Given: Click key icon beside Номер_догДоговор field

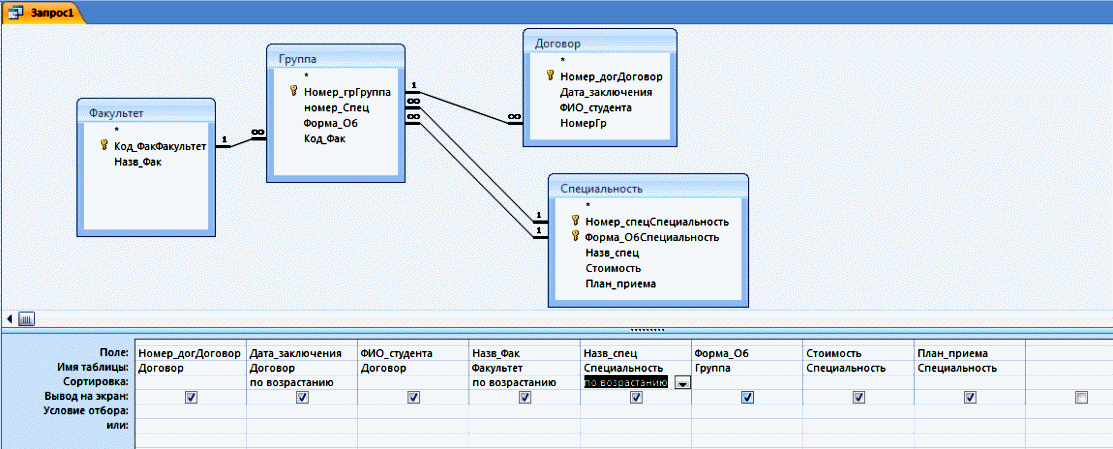Looking at the screenshot, I should click(550, 76).
